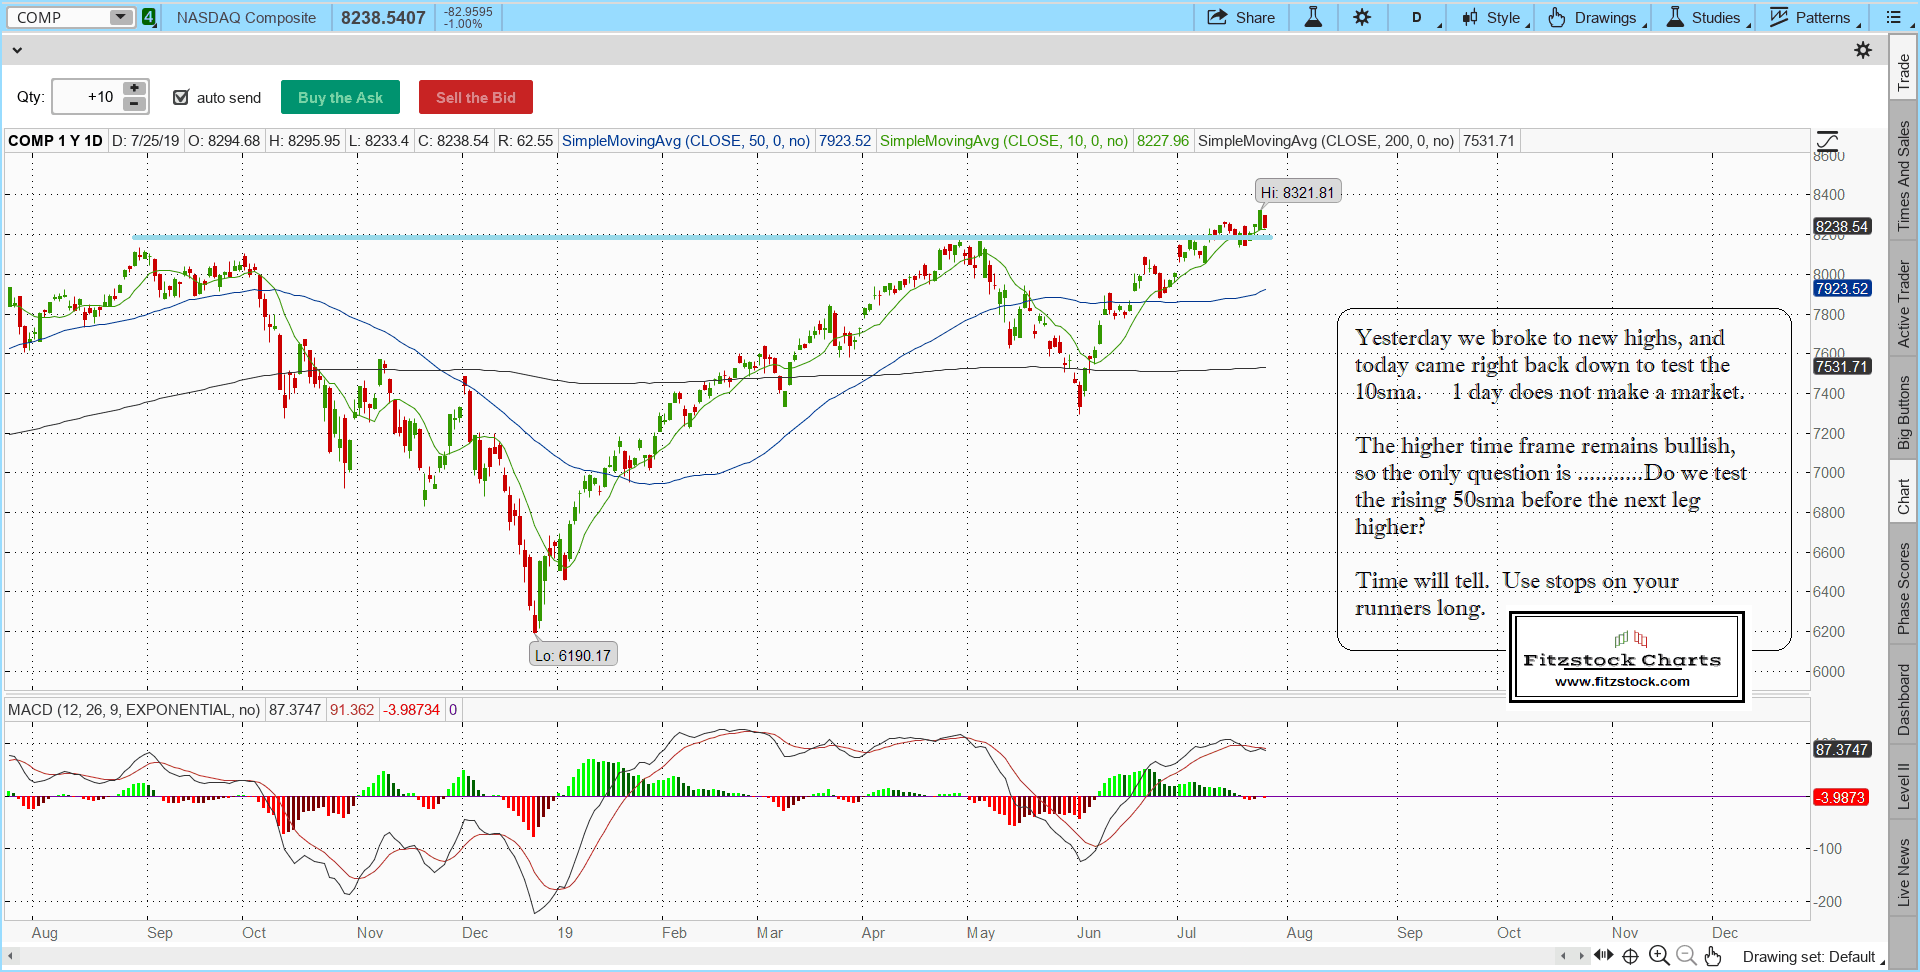Screen dimensions: 1920x972
Task: Switch to the Active Trader side tab
Action: point(1904,304)
